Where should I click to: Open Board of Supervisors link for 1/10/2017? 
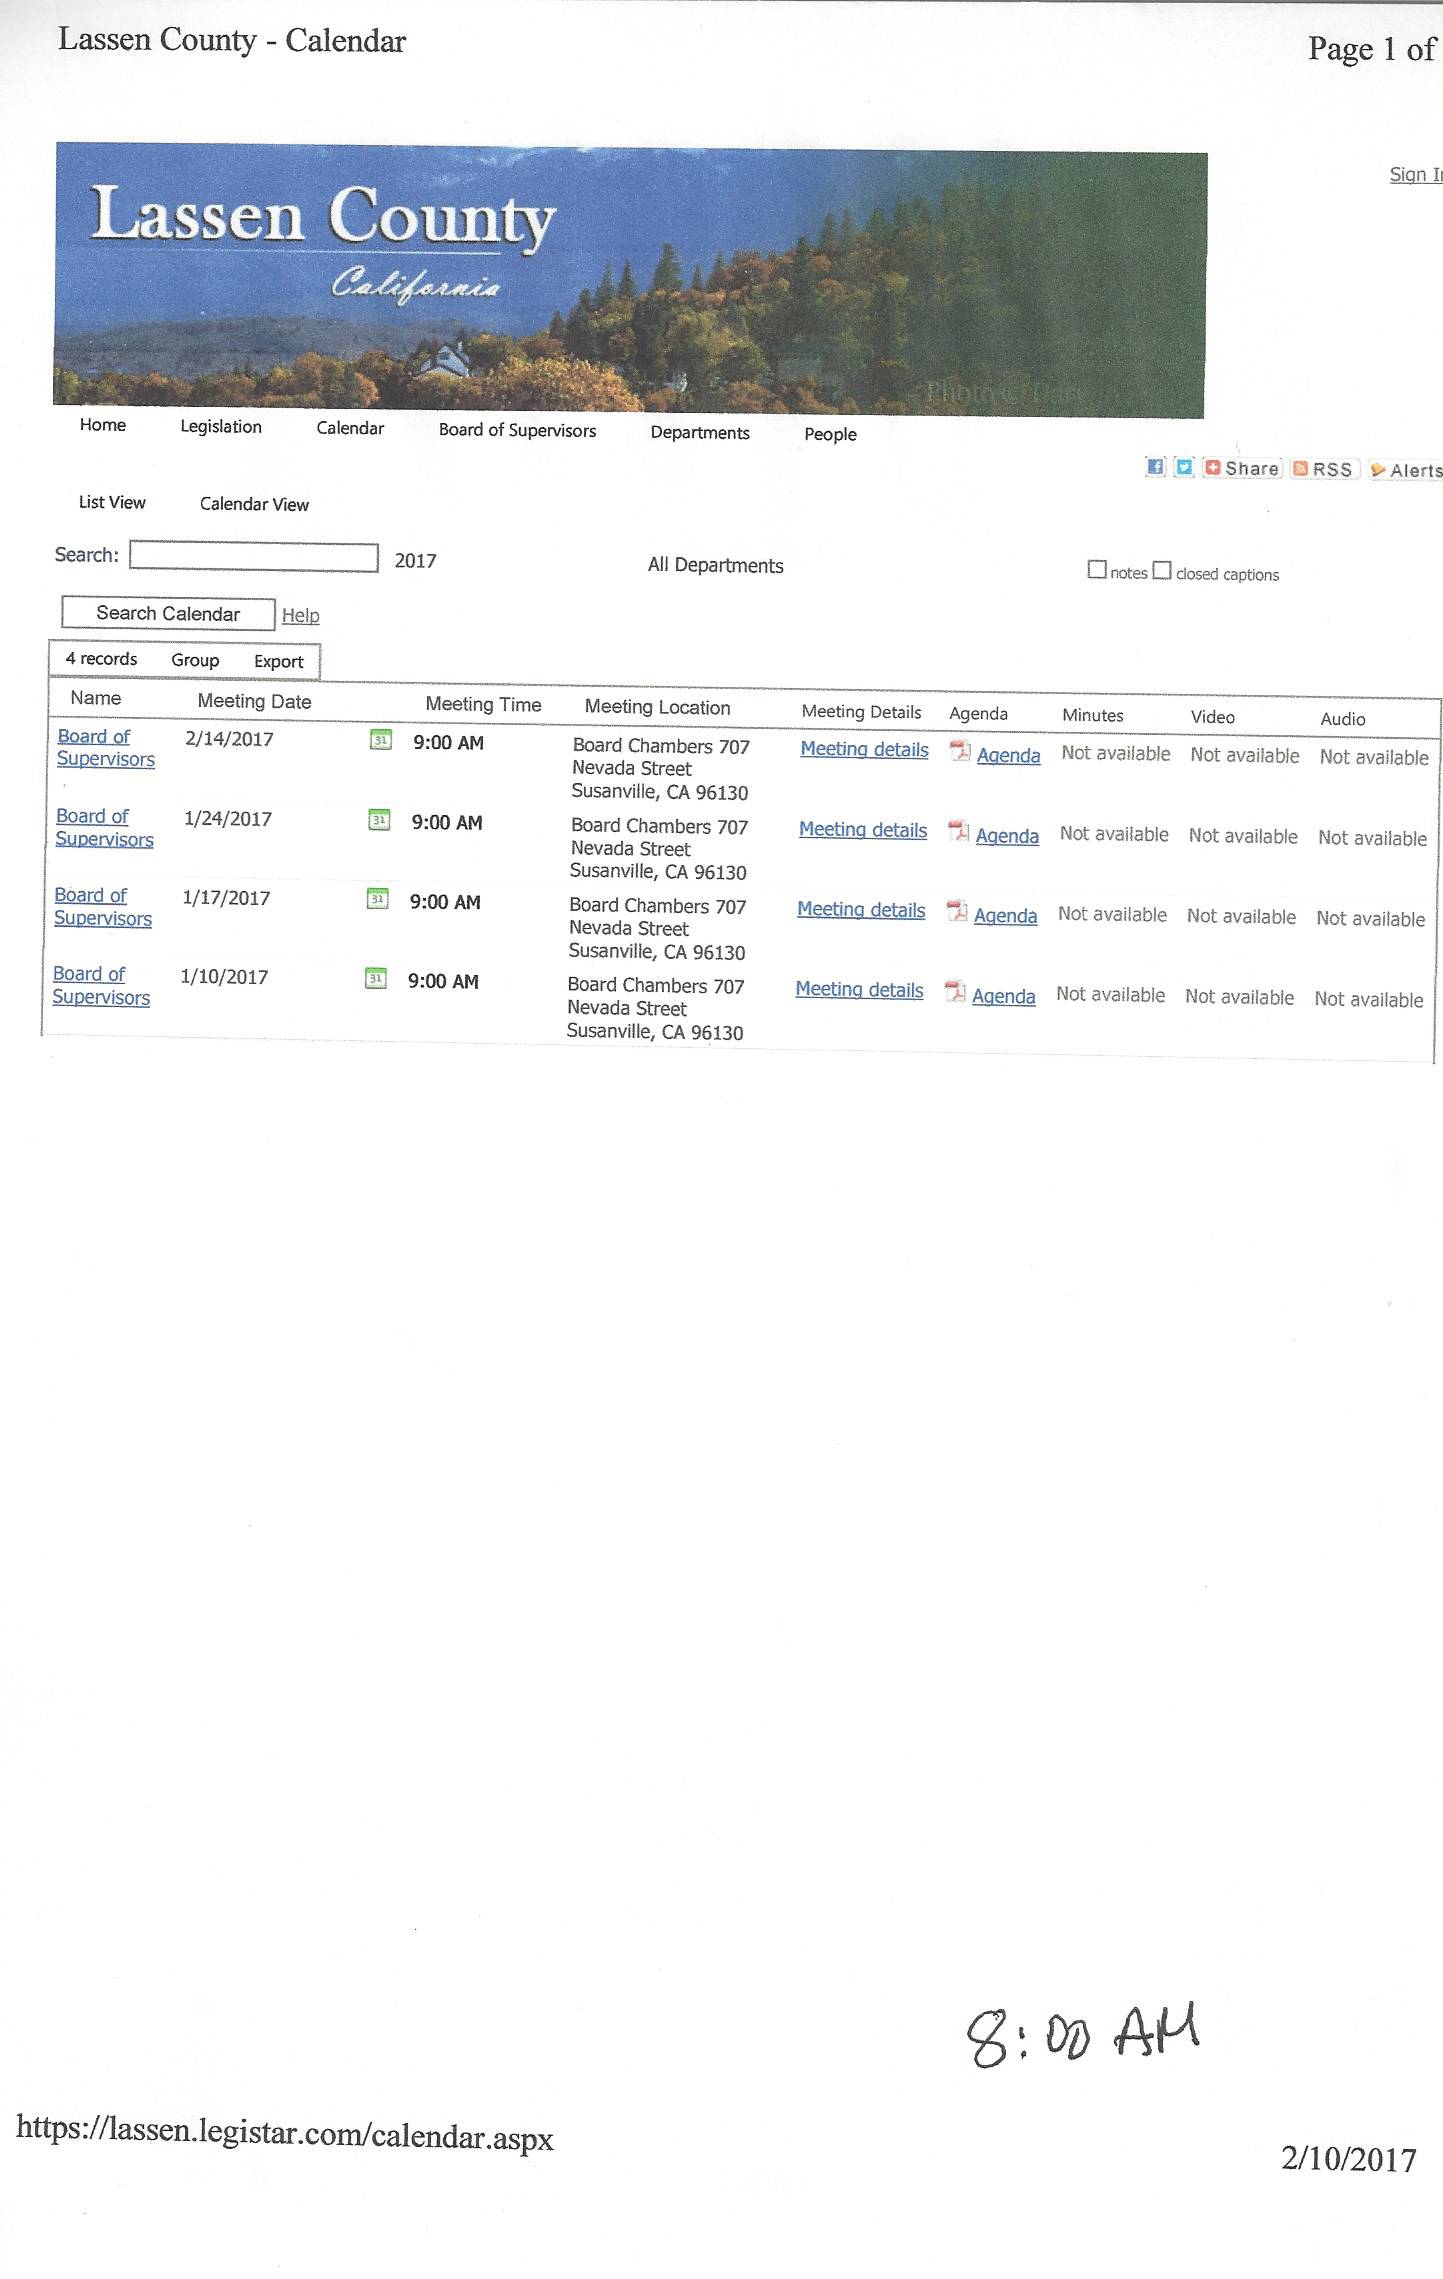click(x=100, y=985)
